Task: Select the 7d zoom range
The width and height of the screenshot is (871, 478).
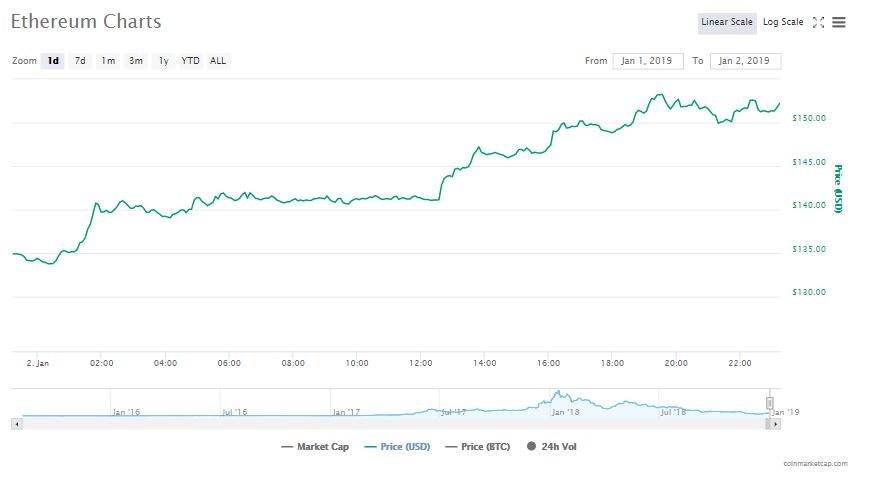Action: click(80, 61)
